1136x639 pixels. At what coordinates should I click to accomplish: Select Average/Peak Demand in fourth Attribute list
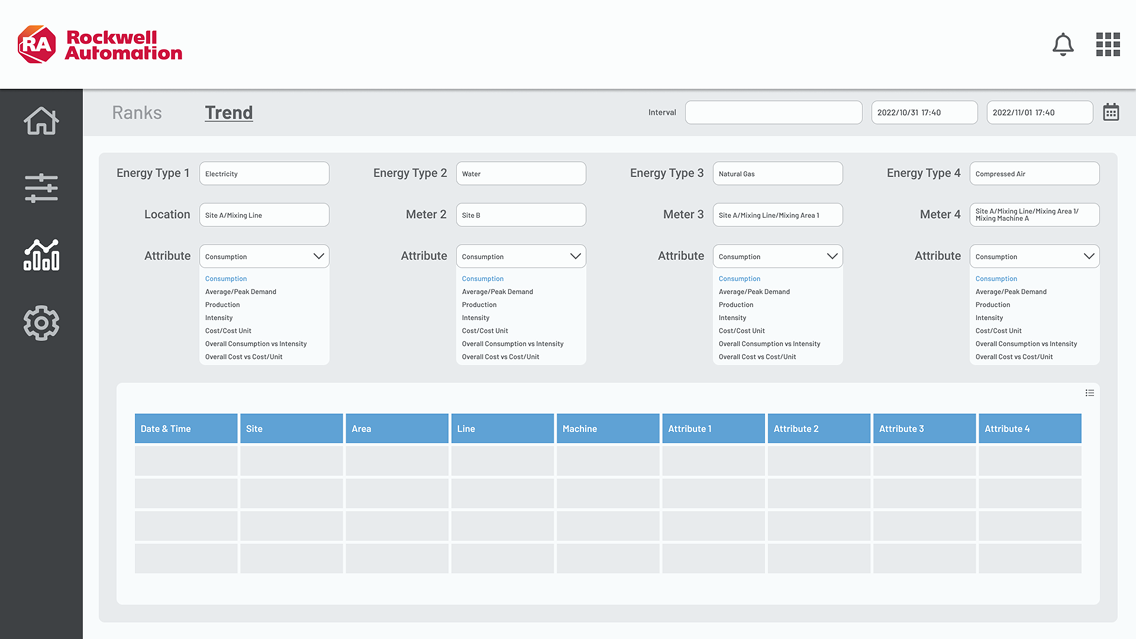tap(1011, 291)
